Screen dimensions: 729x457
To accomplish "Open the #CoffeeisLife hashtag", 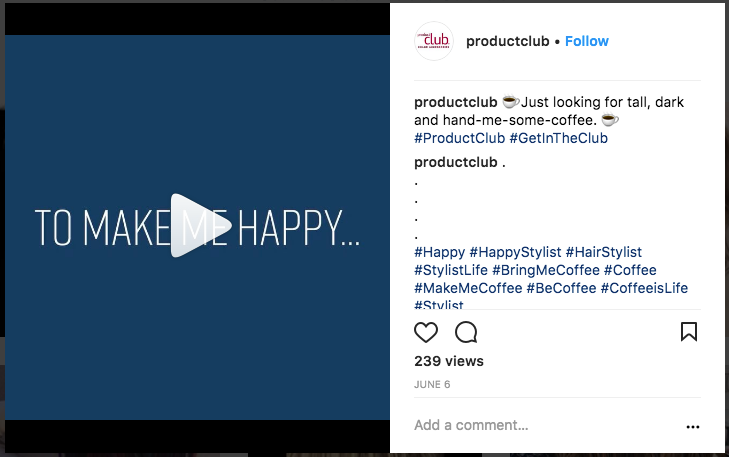I will [x=644, y=288].
